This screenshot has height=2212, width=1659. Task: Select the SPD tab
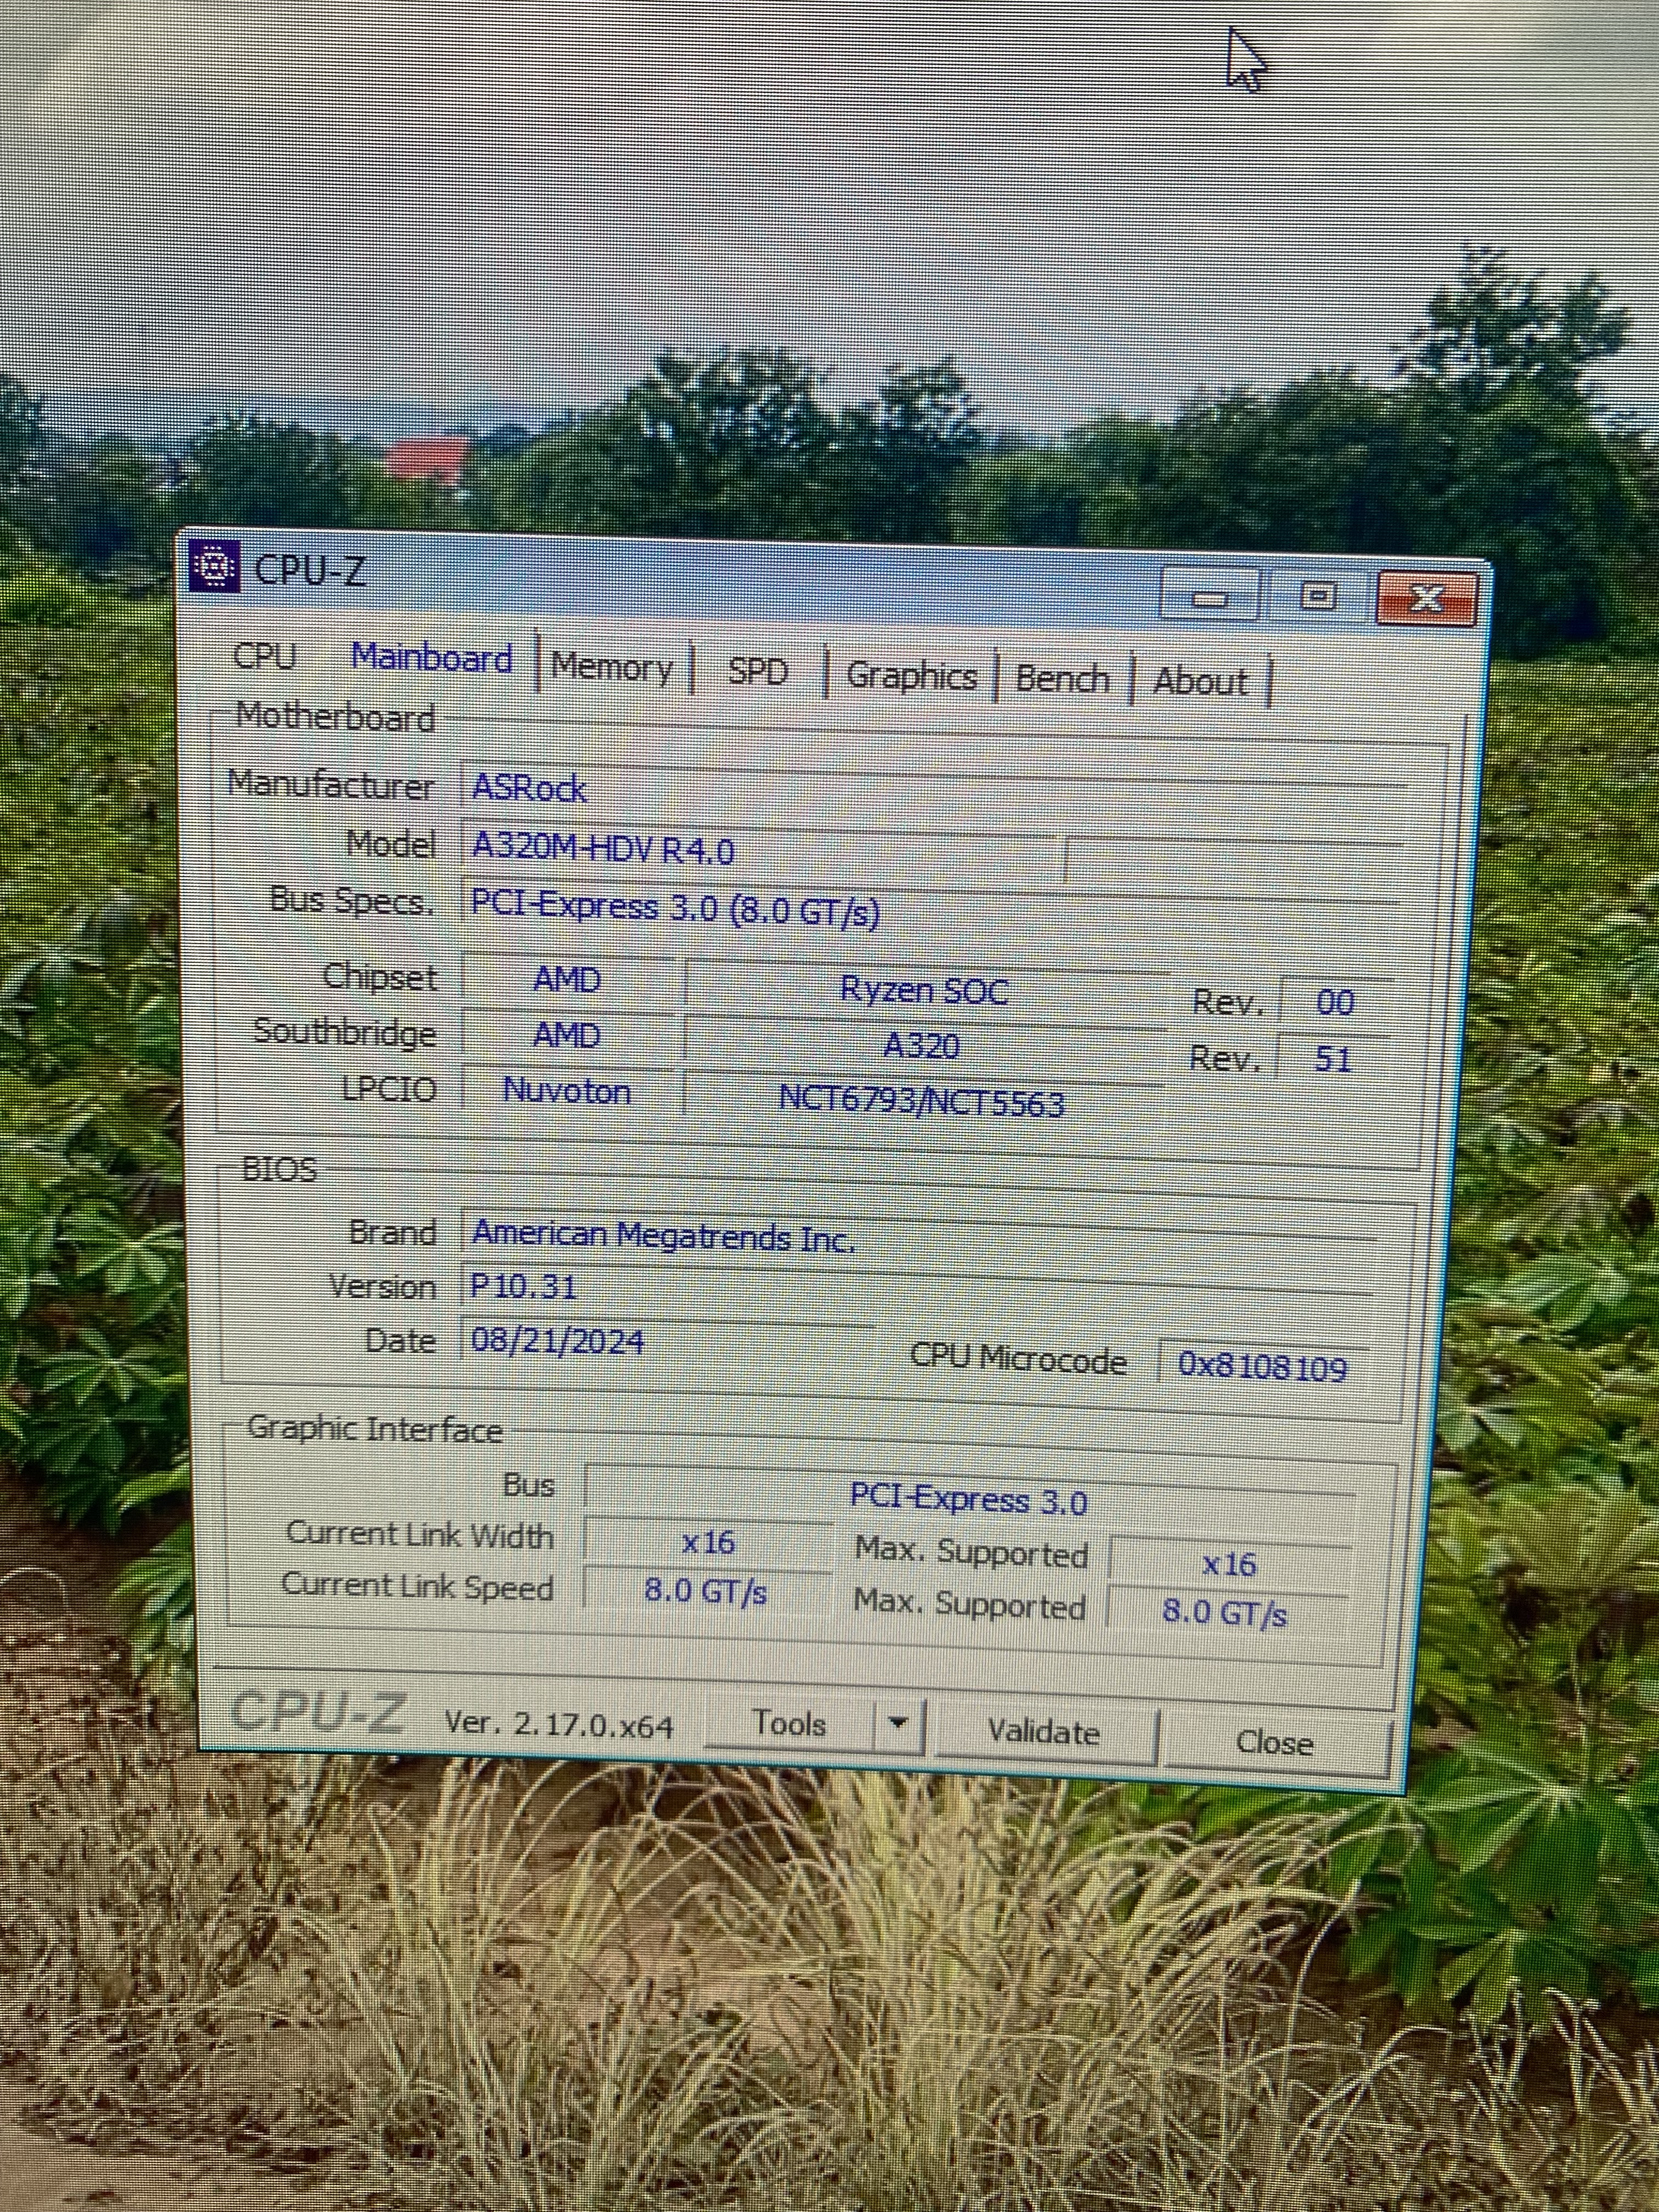click(757, 671)
